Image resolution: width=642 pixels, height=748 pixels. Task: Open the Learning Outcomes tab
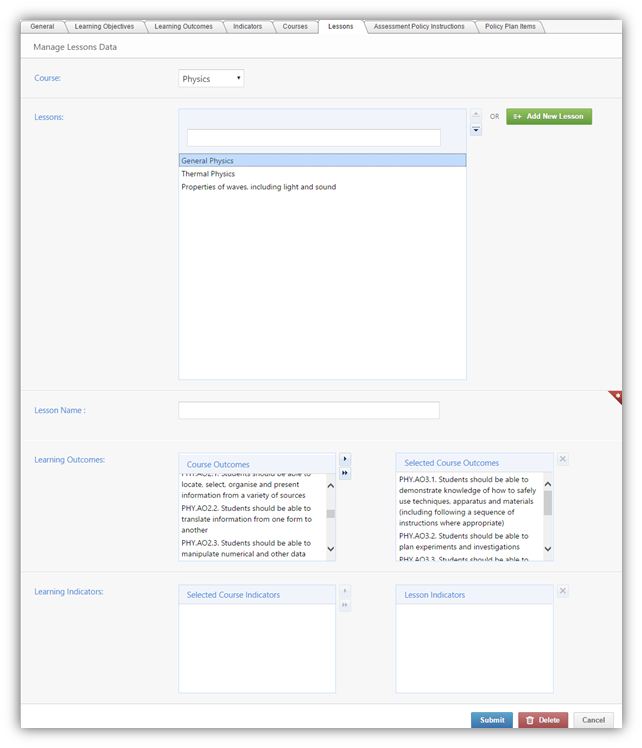[x=184, y=27]
